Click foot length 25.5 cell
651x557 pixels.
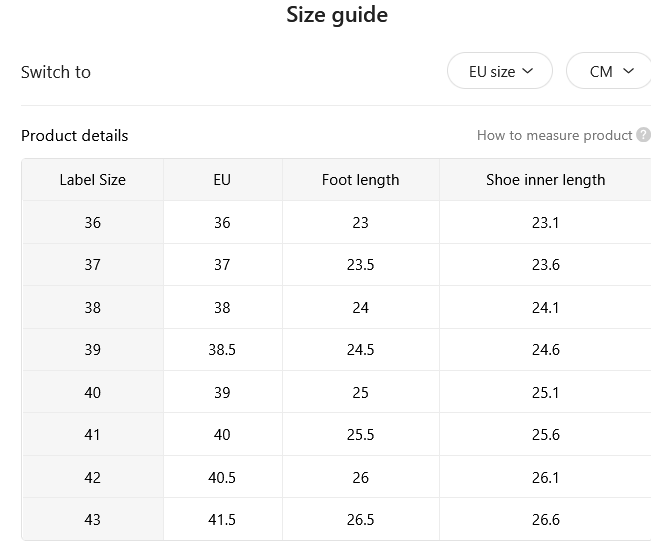coord(360,435)
